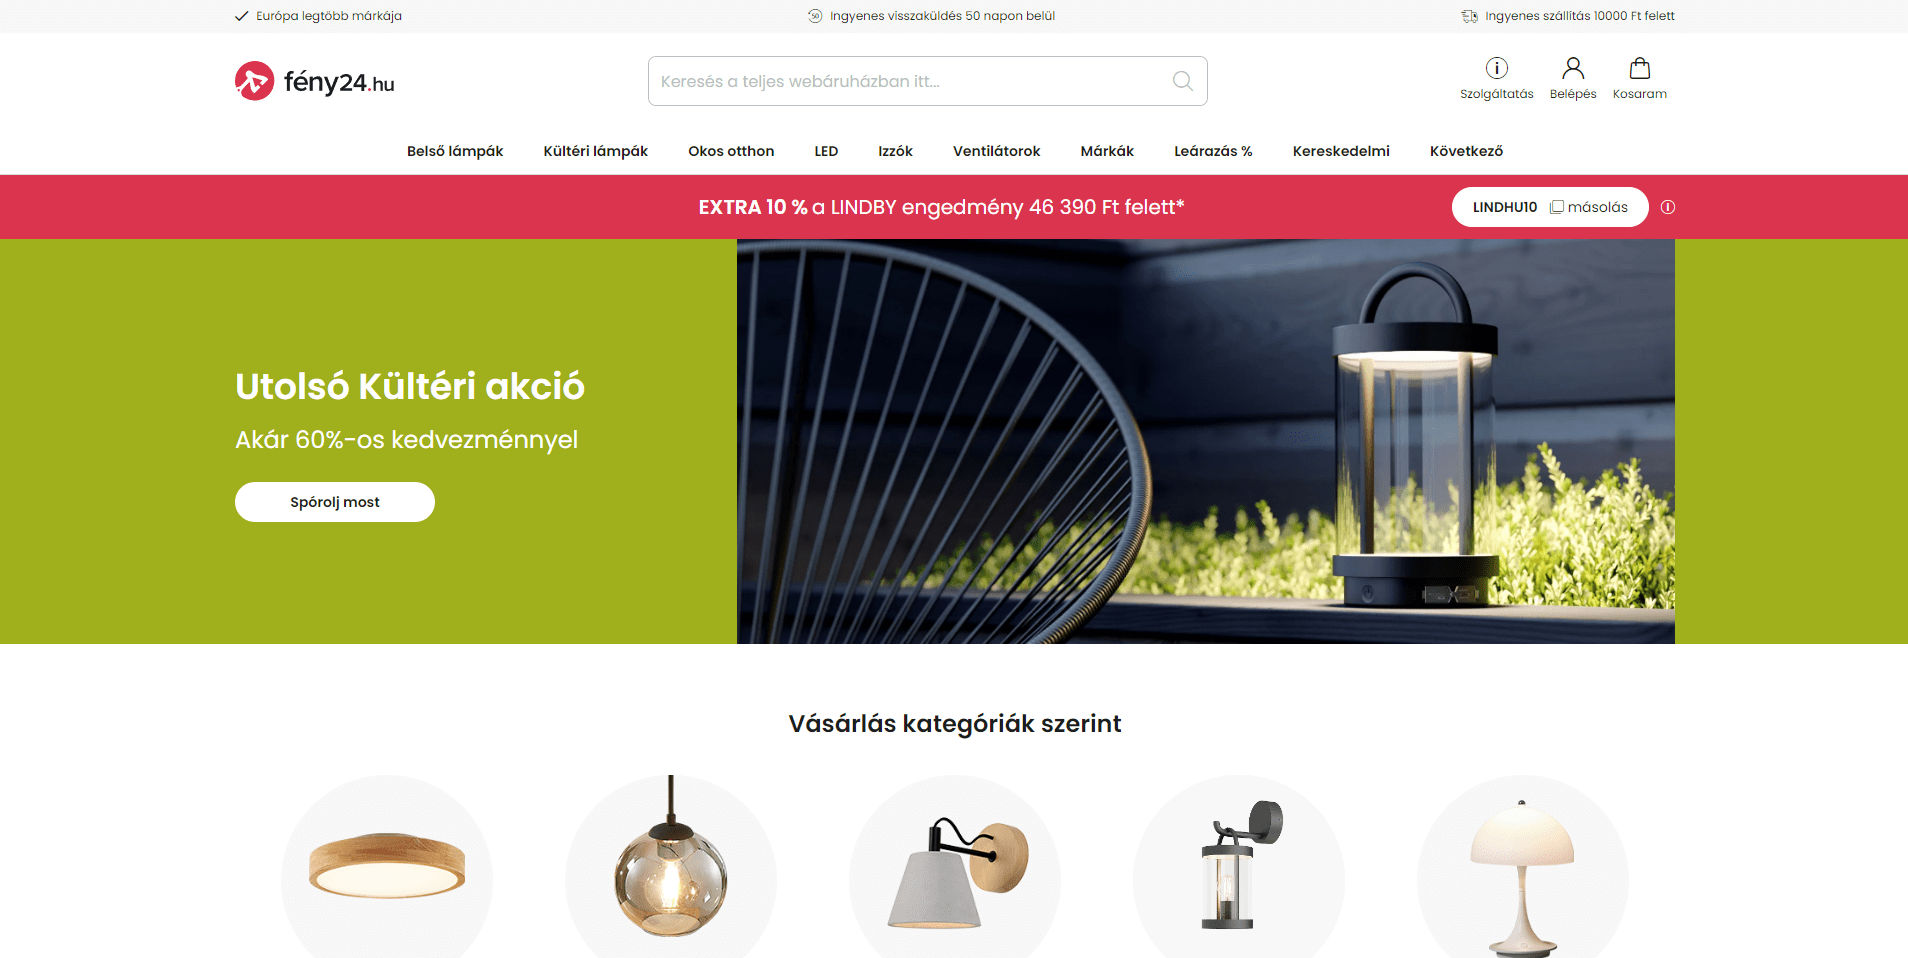
Task: Click the Spórolj most button
Action: [x=335, y=502]
